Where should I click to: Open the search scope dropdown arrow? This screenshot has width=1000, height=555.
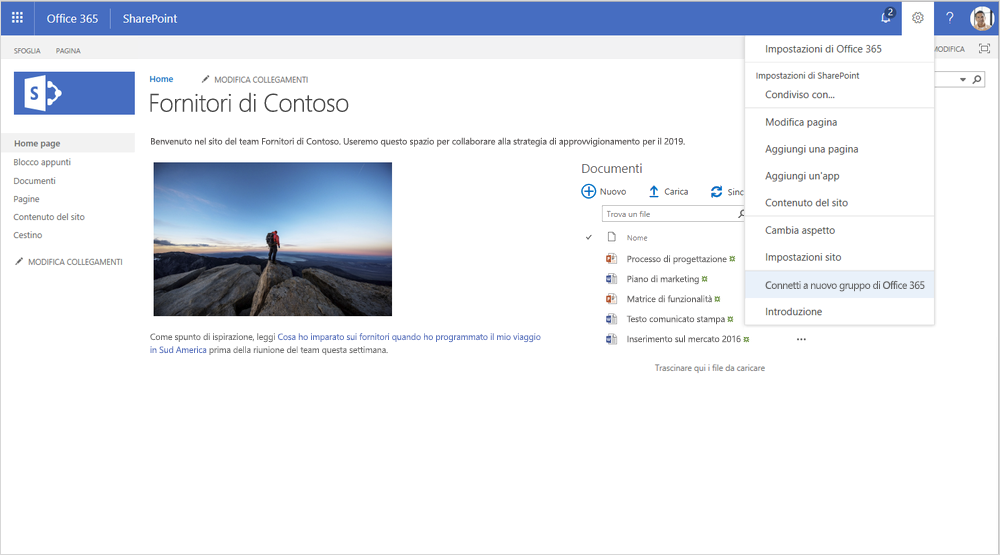tap(962, 80)
